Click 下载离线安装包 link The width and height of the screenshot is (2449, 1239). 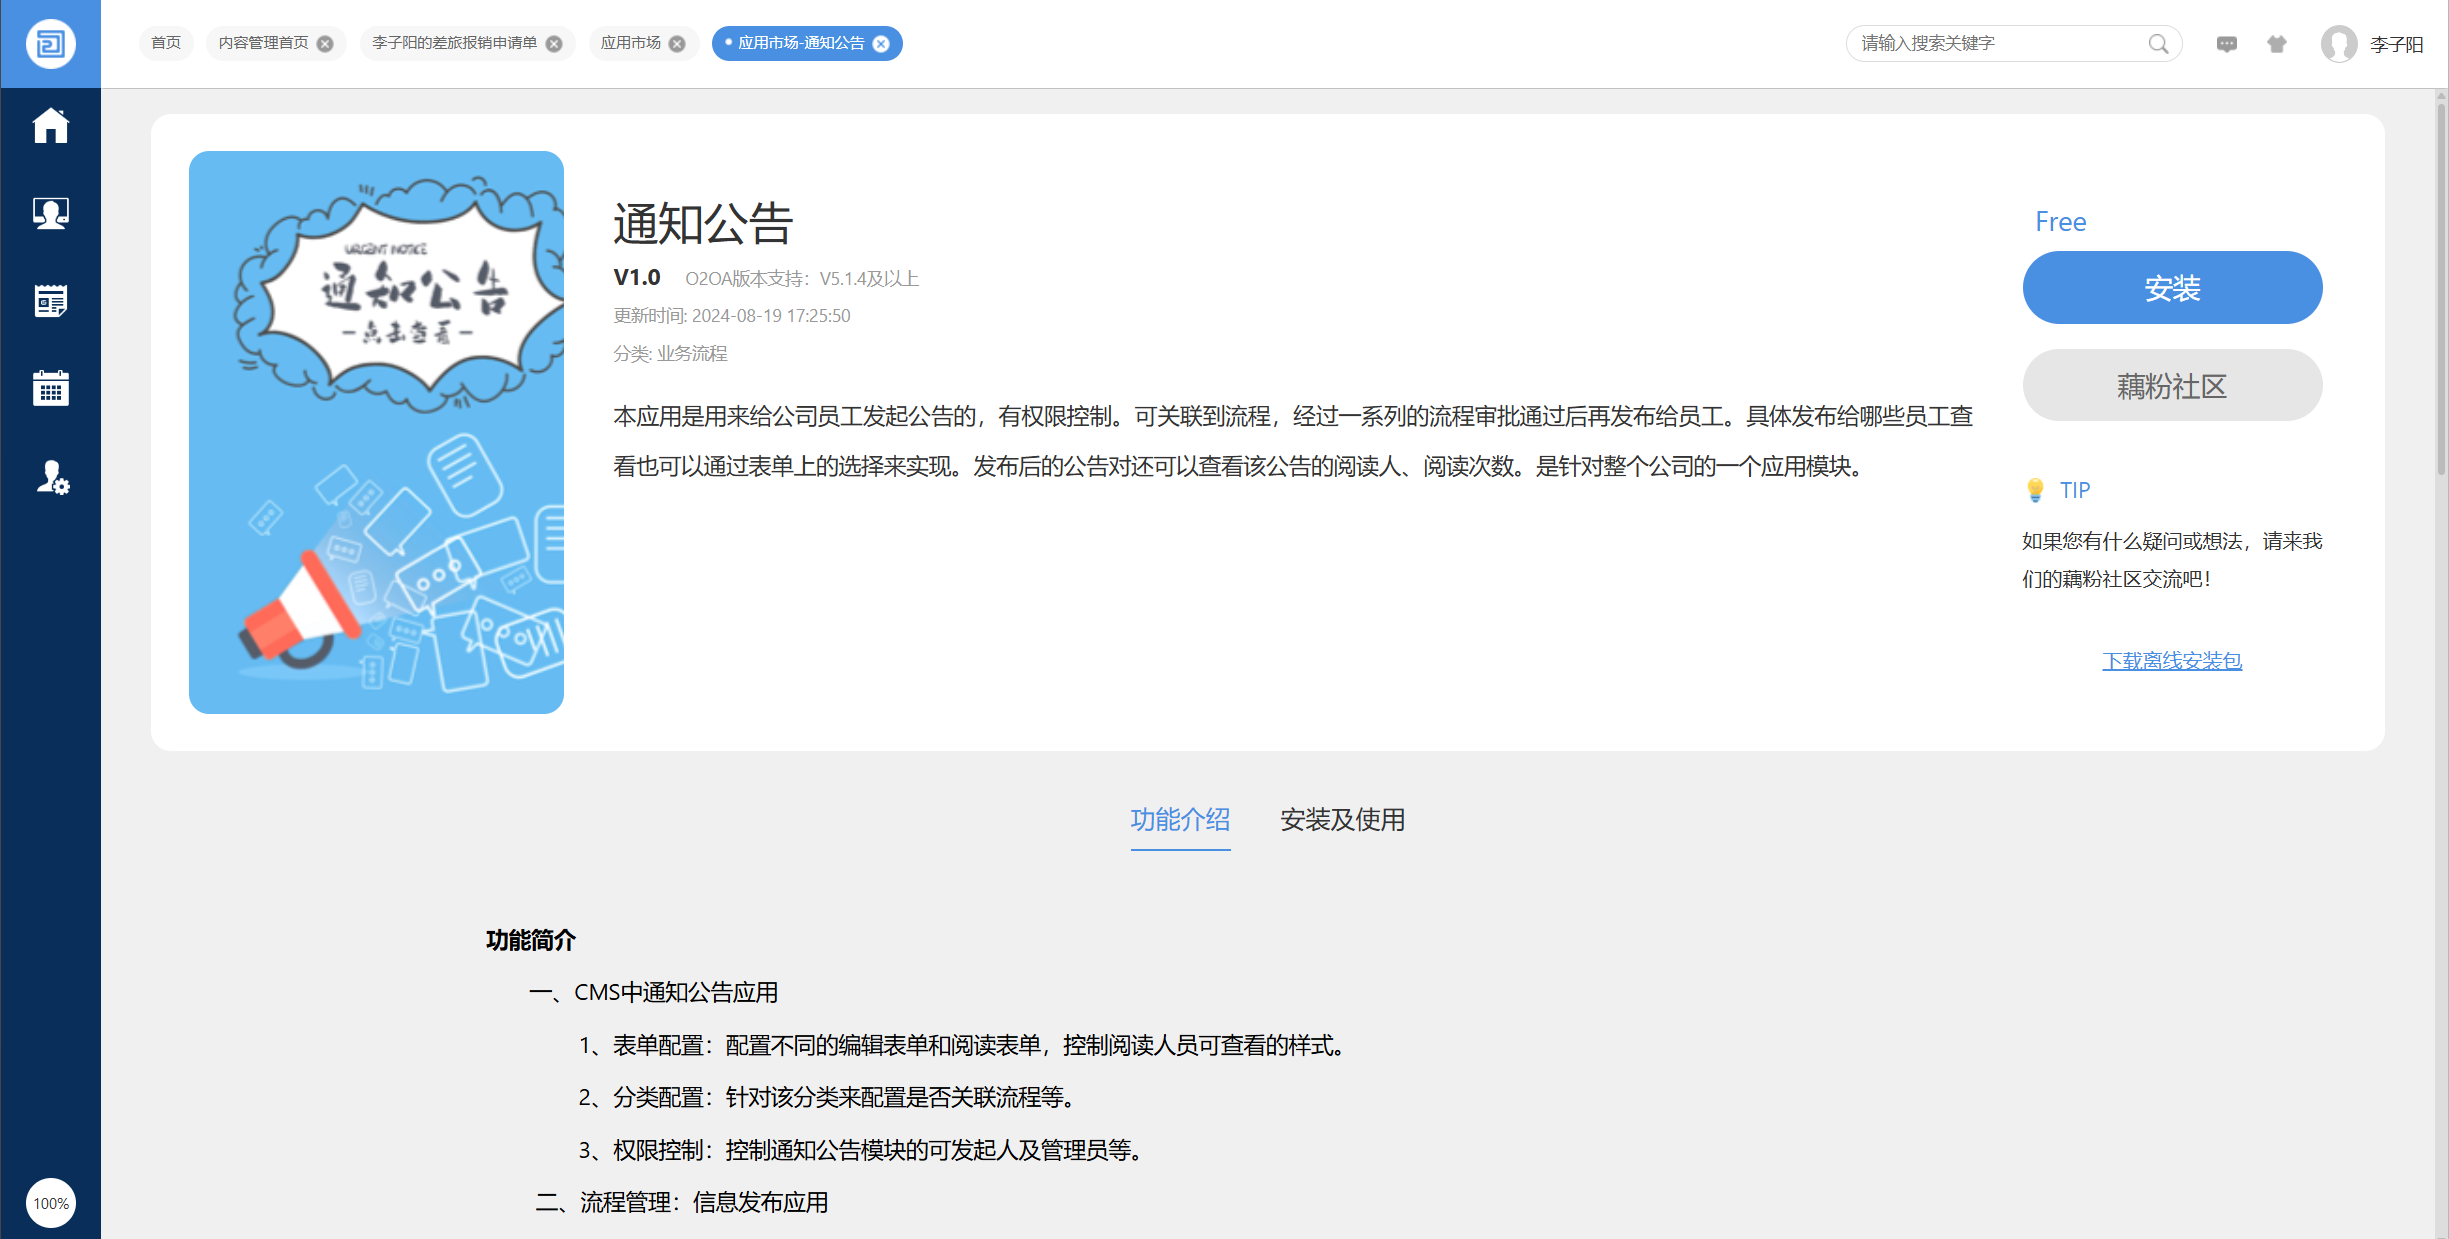[2172, 661]
